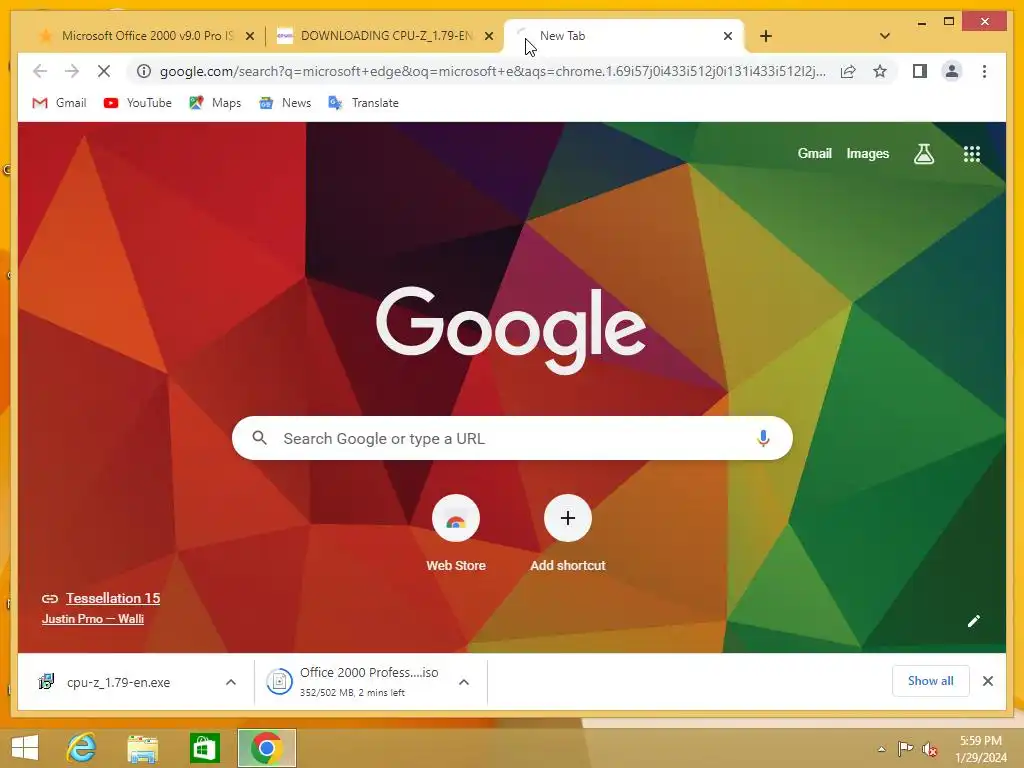The height and width of the screenshot is (768, 1024).
Task: Open Action Center flag icon
Action: pos(904,749)
